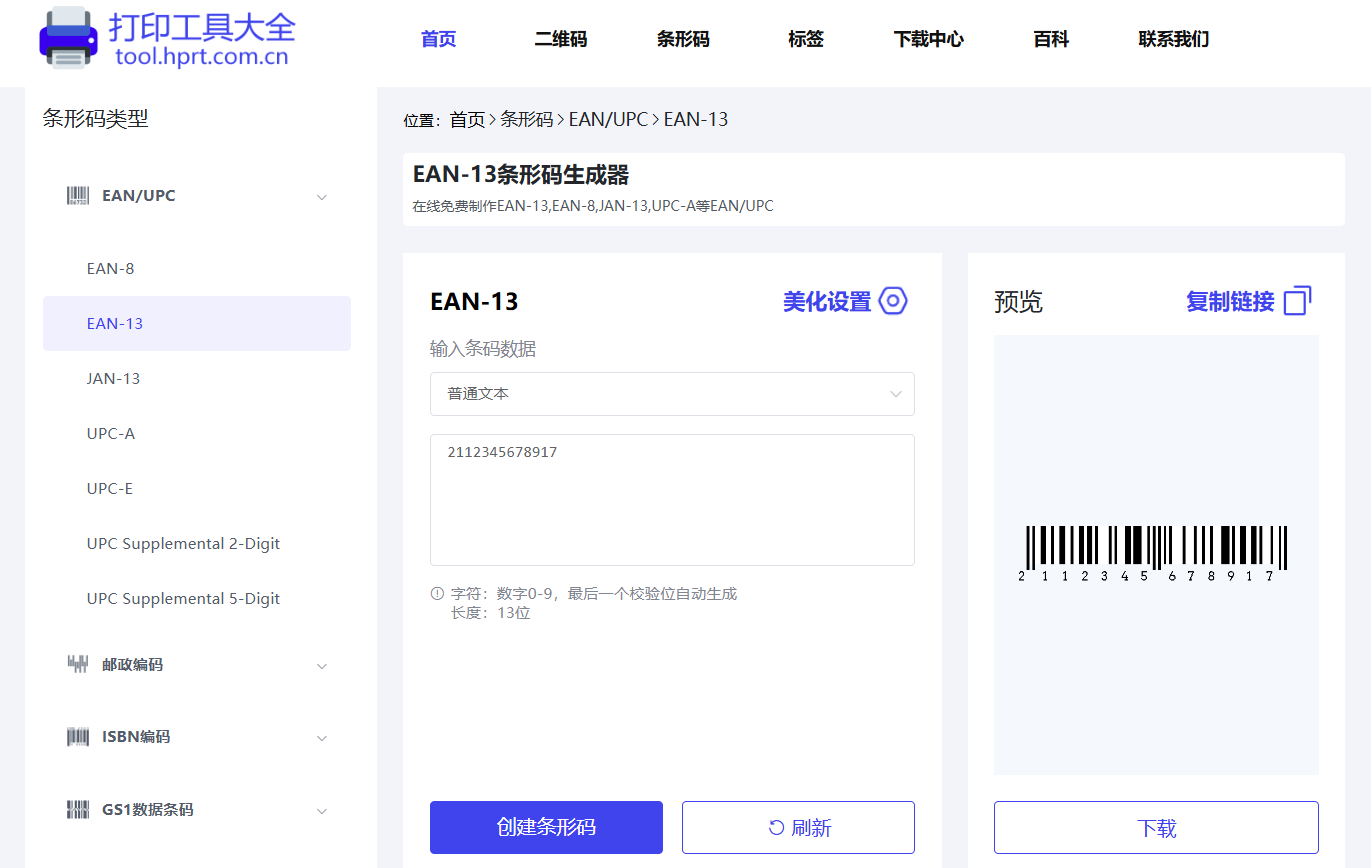Open the 标签 nav menu
Viewport: 1371px width, 868px height.
tap(806, 40)
